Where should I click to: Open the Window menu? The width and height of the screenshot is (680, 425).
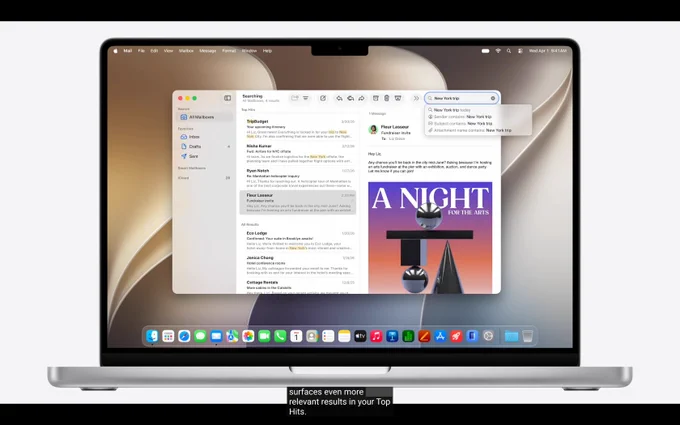pos(249,51)
